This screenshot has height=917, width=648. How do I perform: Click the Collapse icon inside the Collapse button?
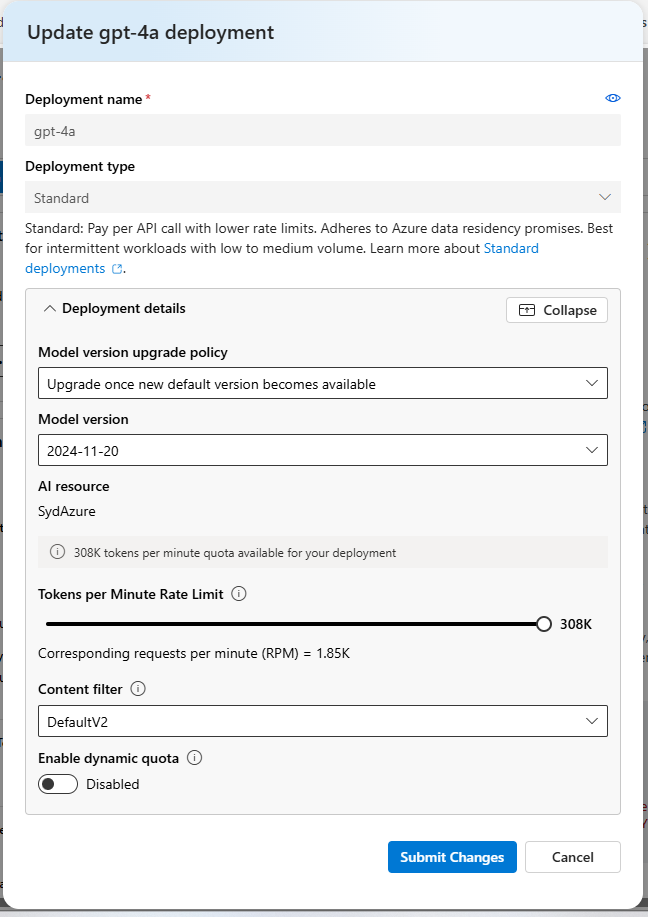pyautogui.click(x=527, y=310)
